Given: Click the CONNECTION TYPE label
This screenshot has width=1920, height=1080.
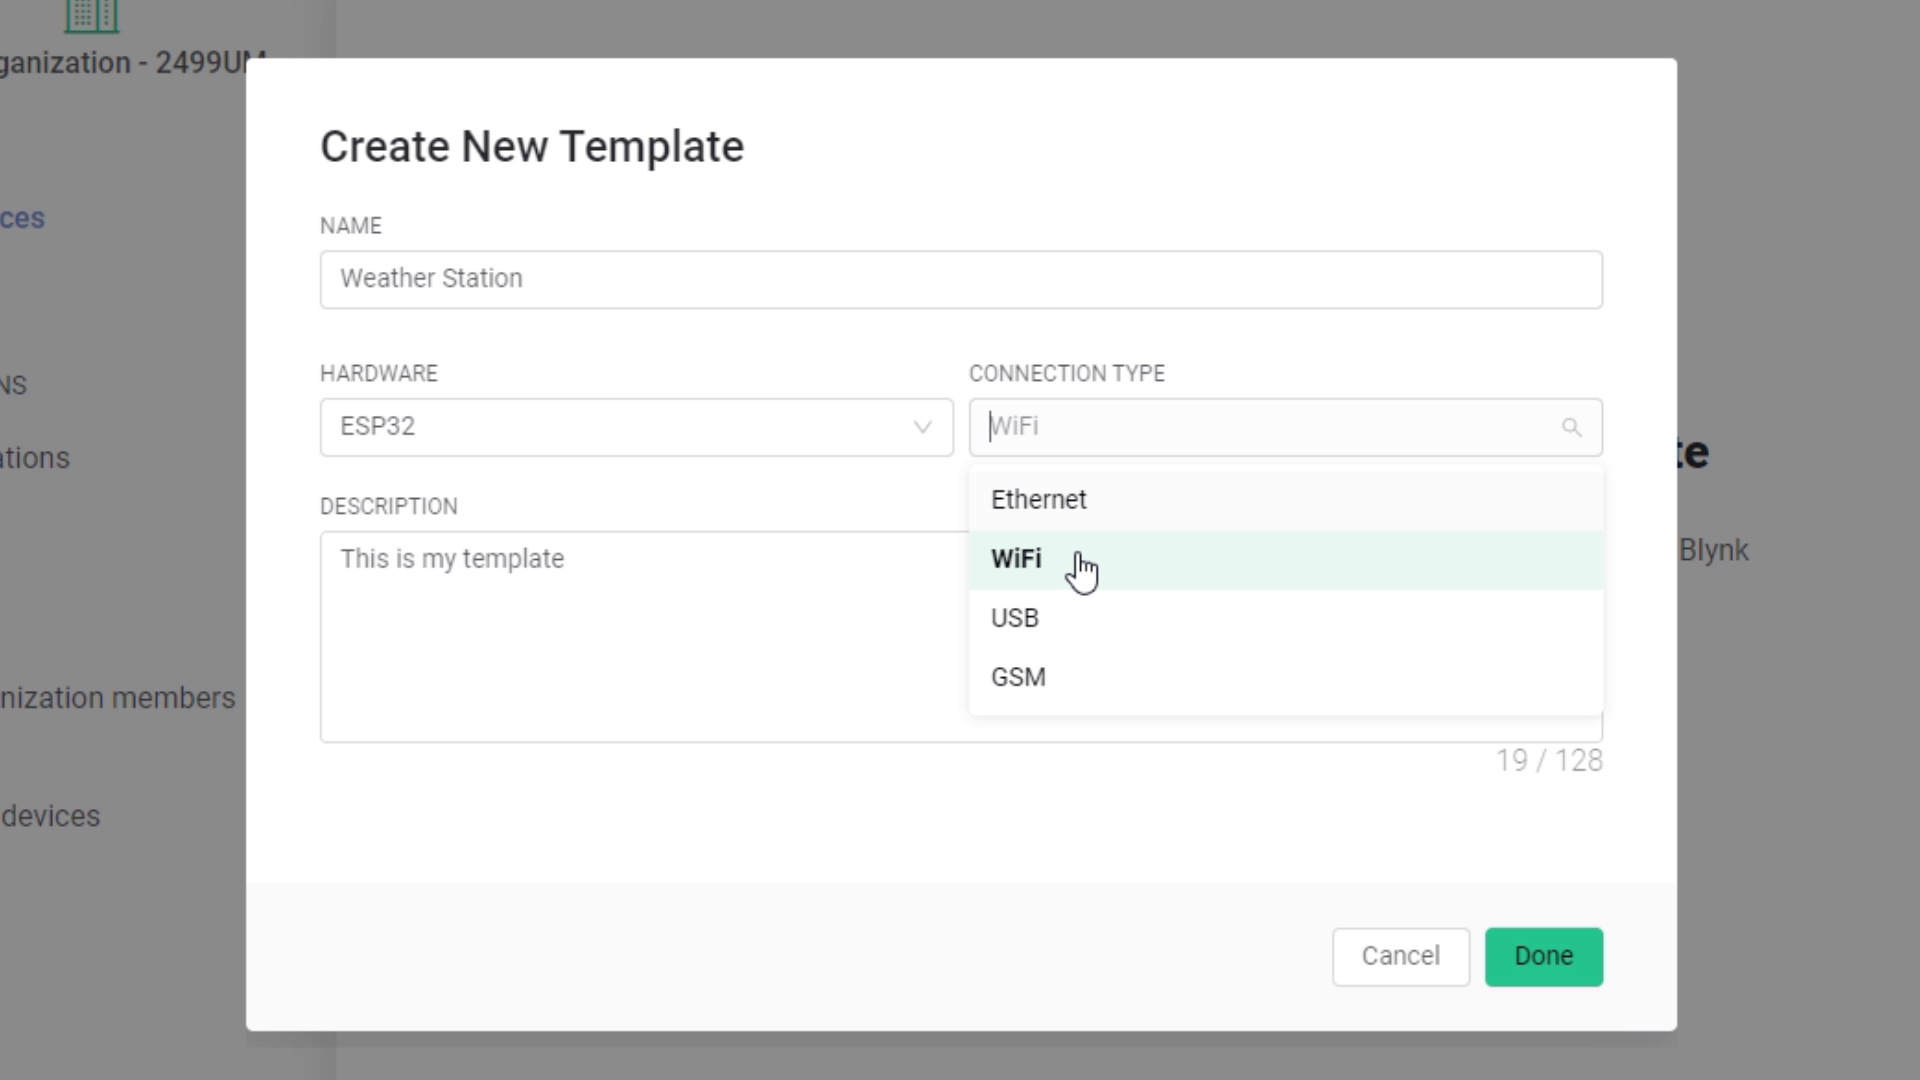Looking at the screenshot, I should [1066, 374].
